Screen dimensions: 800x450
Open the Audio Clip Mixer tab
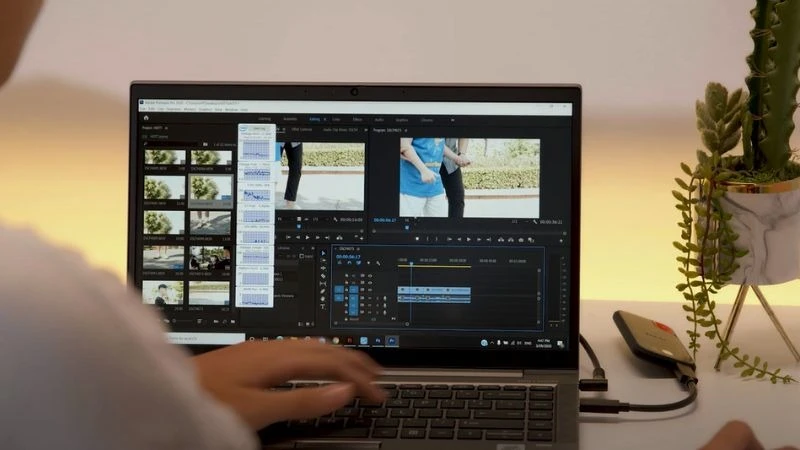(340, 130)
